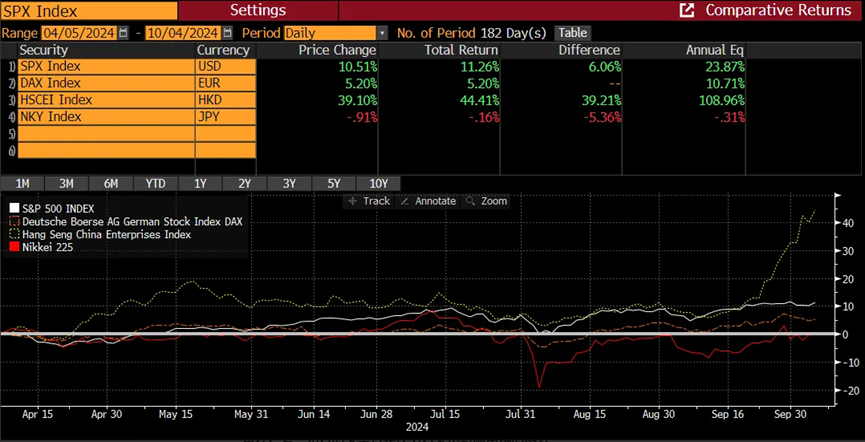Expand the Period Daily dropdown
The image size is (865, 442).
click(x=382, y=33)
